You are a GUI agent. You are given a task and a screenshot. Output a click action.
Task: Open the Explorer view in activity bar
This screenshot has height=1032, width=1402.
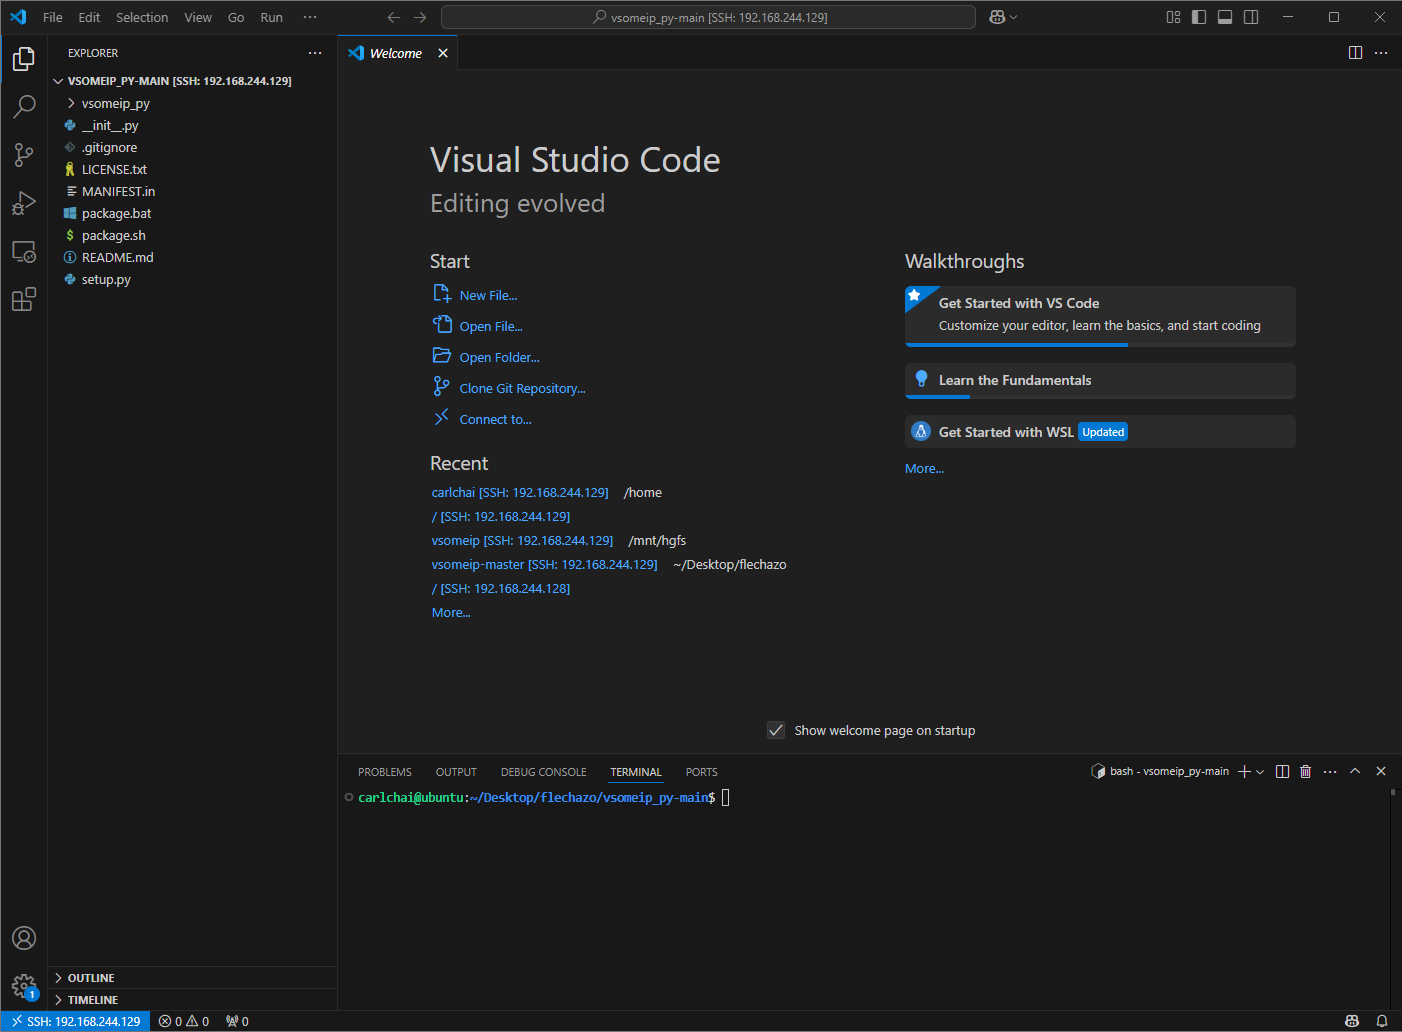(24, 59)
